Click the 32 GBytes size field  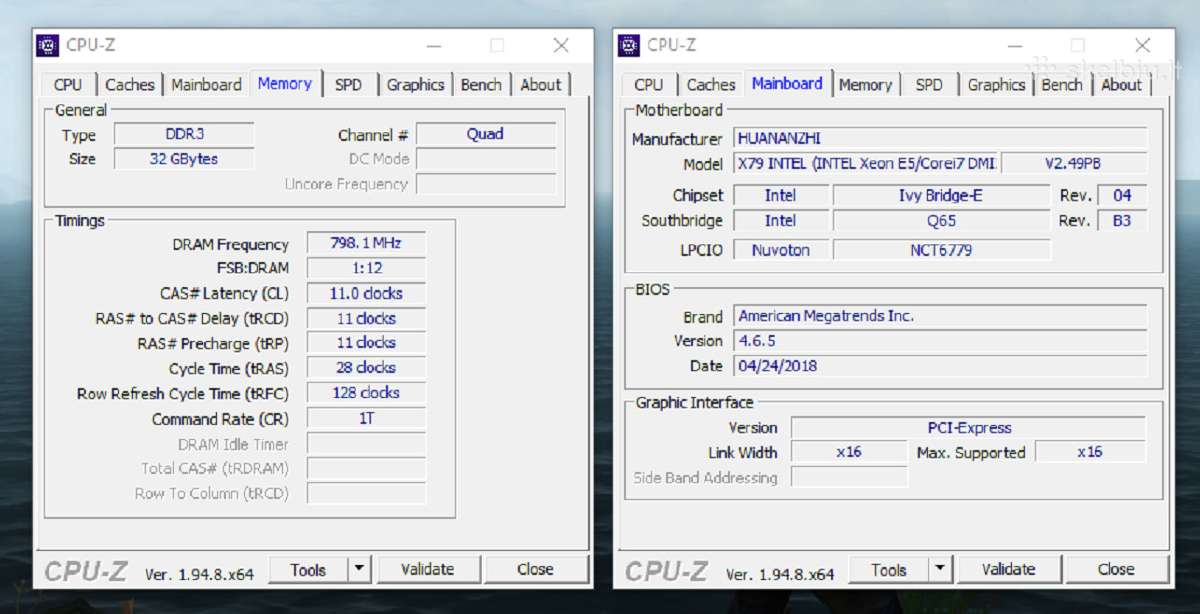tap(184, 159)
